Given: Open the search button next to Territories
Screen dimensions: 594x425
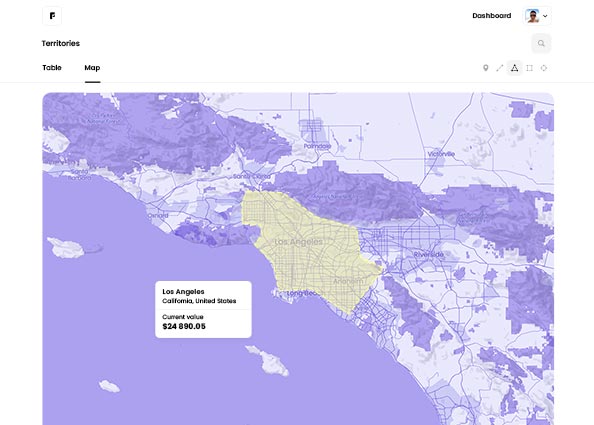Looking at the screenshot, I should click(541, 44).
